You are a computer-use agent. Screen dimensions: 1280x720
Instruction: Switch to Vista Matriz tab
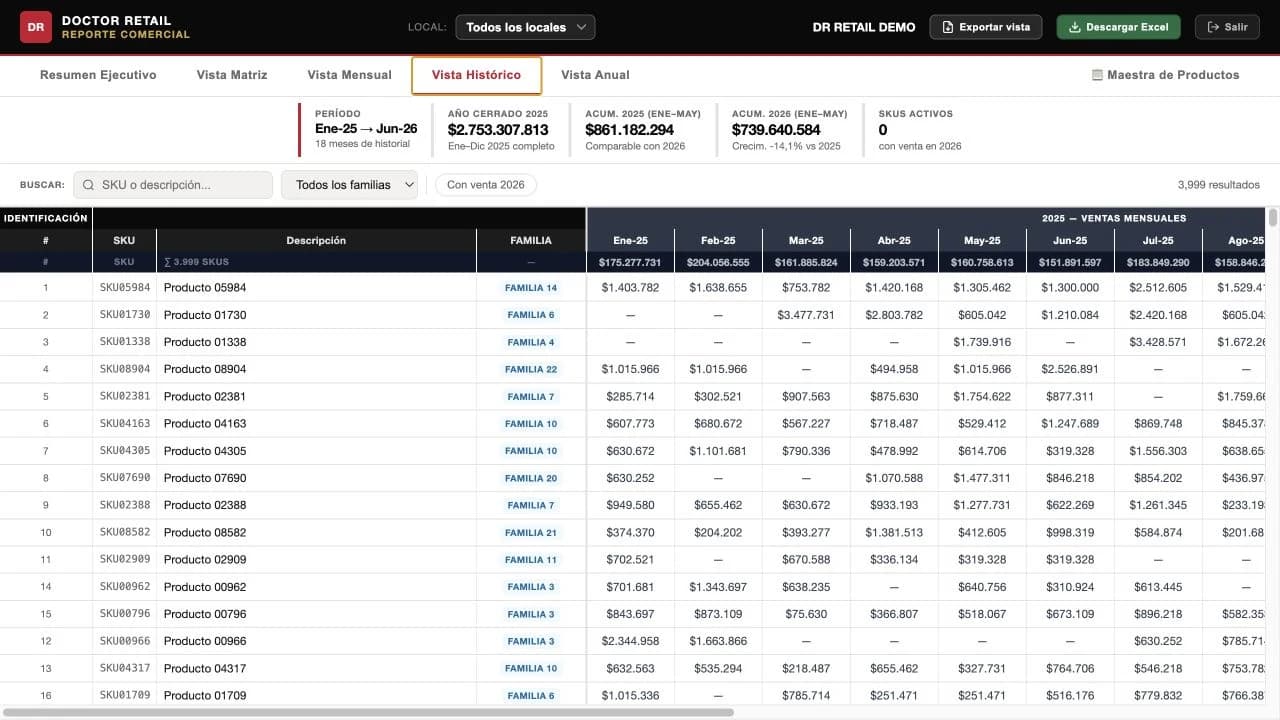(232, 75)
